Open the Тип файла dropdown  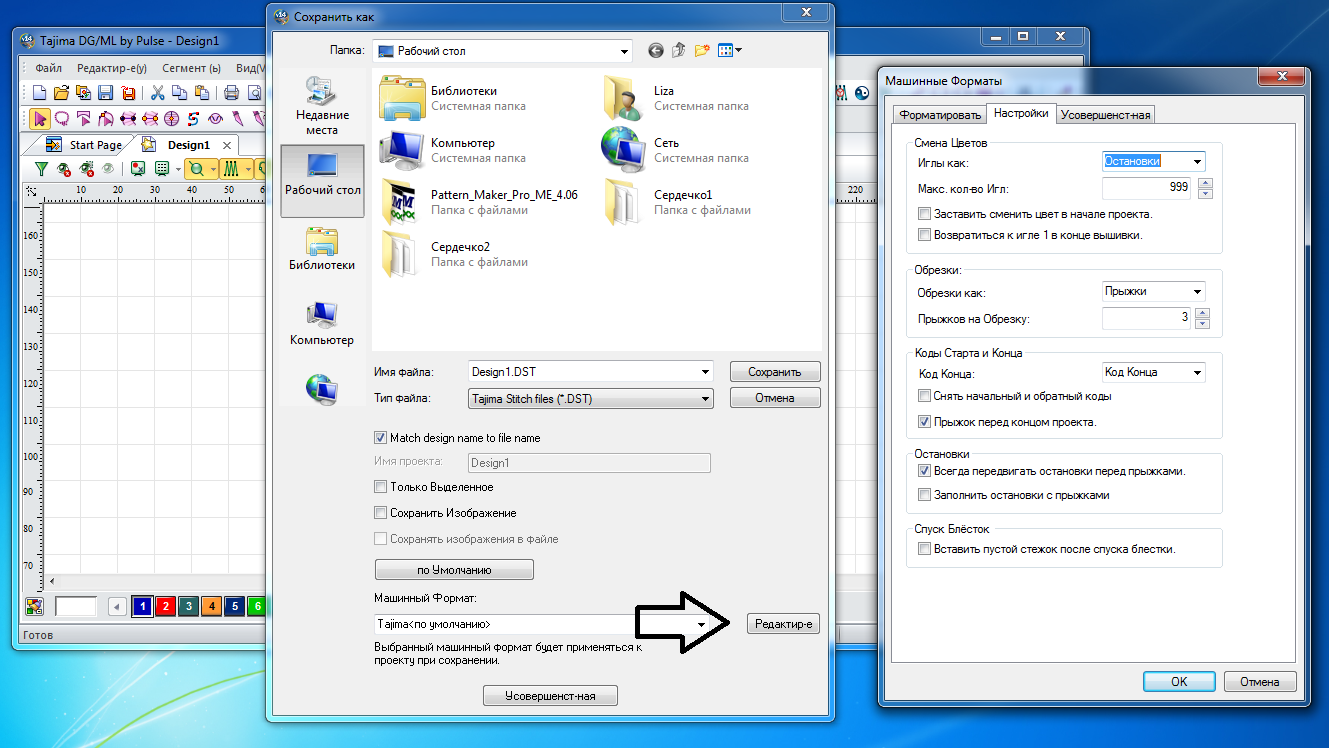[706, 398]
